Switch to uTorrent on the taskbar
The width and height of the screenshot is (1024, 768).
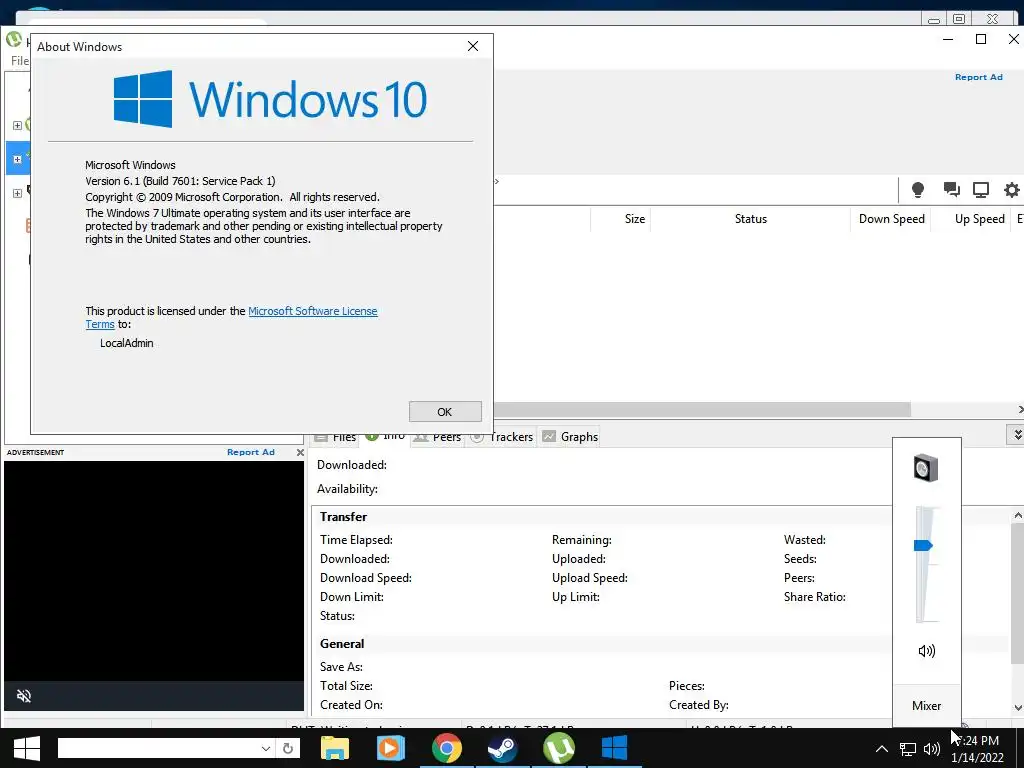pos(559,748)
